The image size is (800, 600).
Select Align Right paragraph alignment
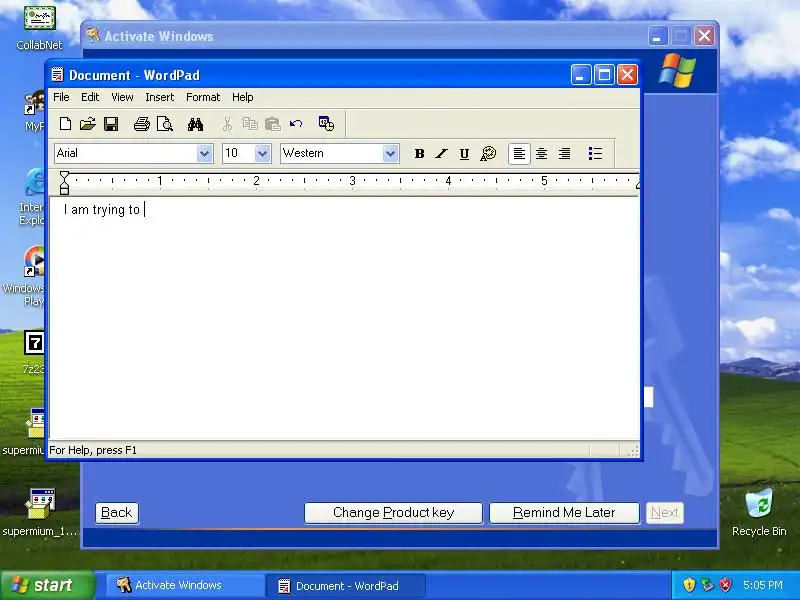point(564,154)
